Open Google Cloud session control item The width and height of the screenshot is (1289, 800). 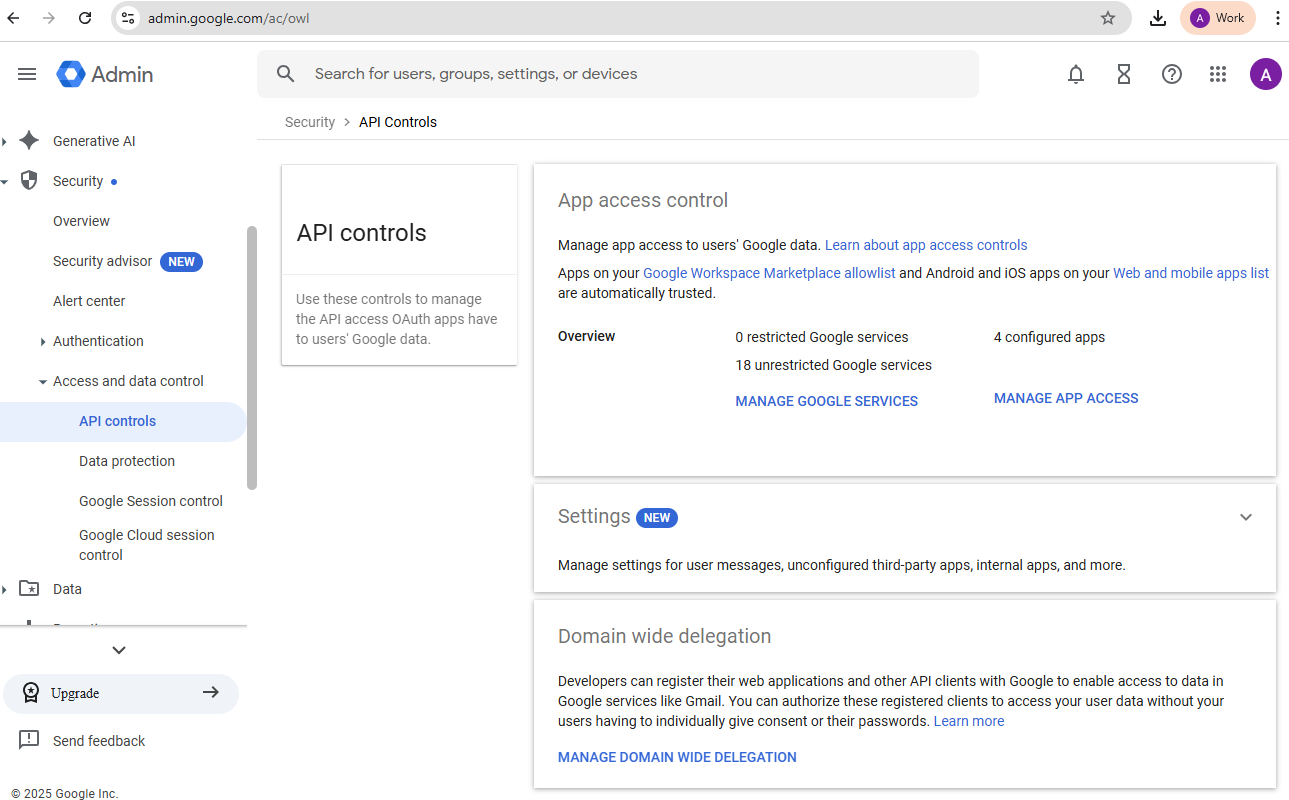pyautogui.click(x=147, y=545)
